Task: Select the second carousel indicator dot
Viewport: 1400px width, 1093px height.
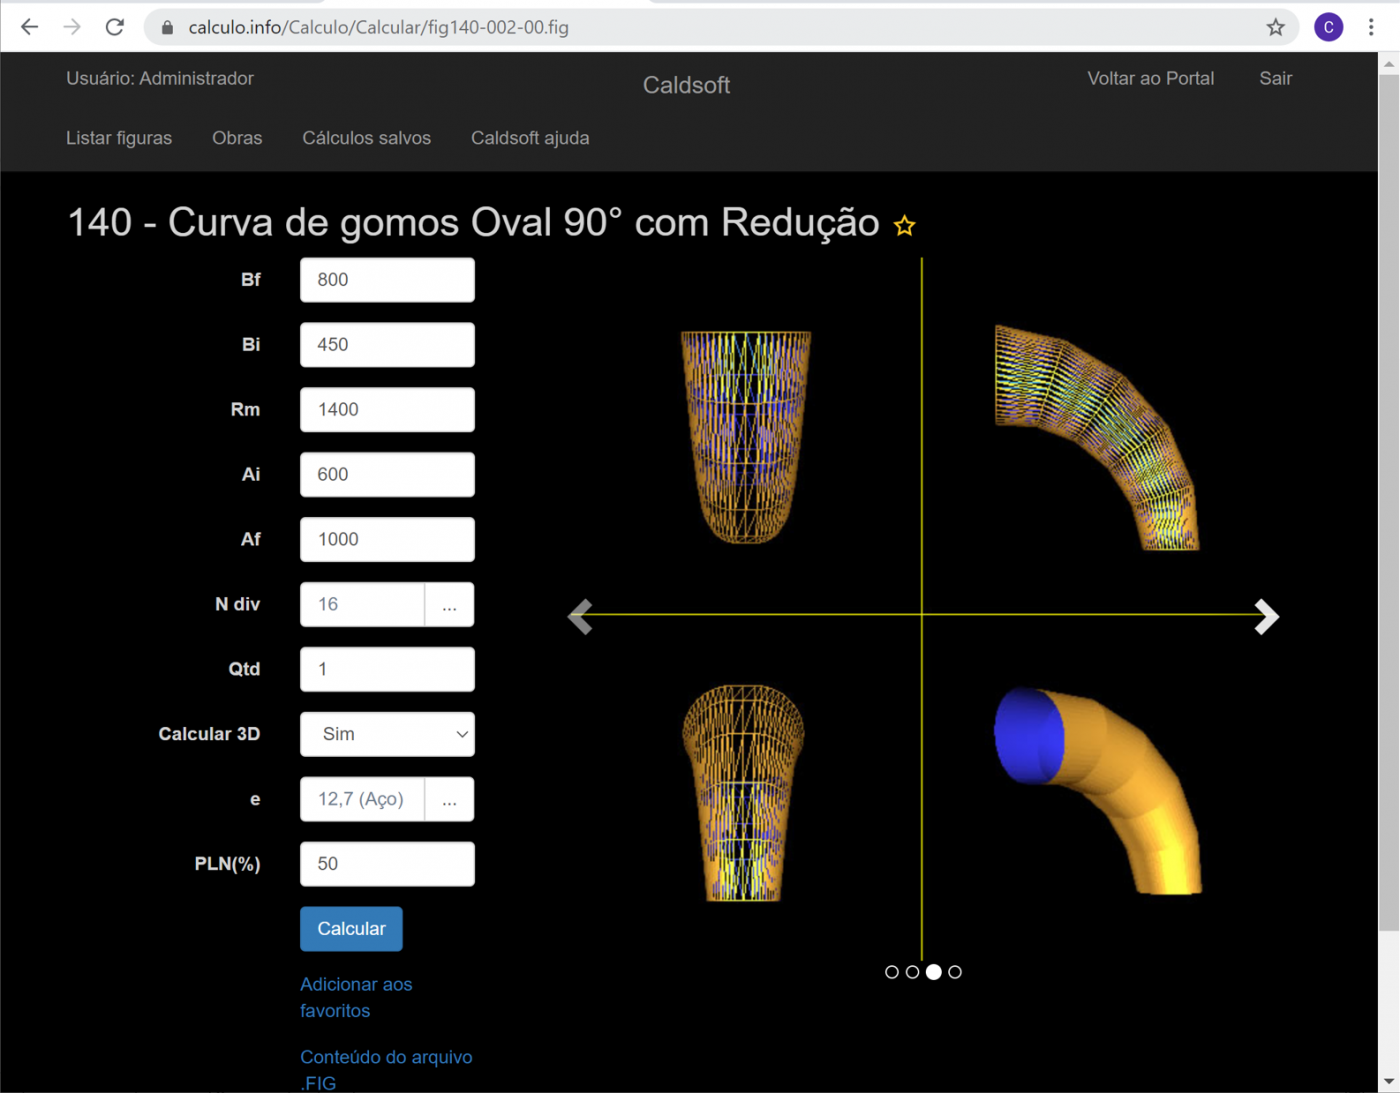Action: [912, 972]
